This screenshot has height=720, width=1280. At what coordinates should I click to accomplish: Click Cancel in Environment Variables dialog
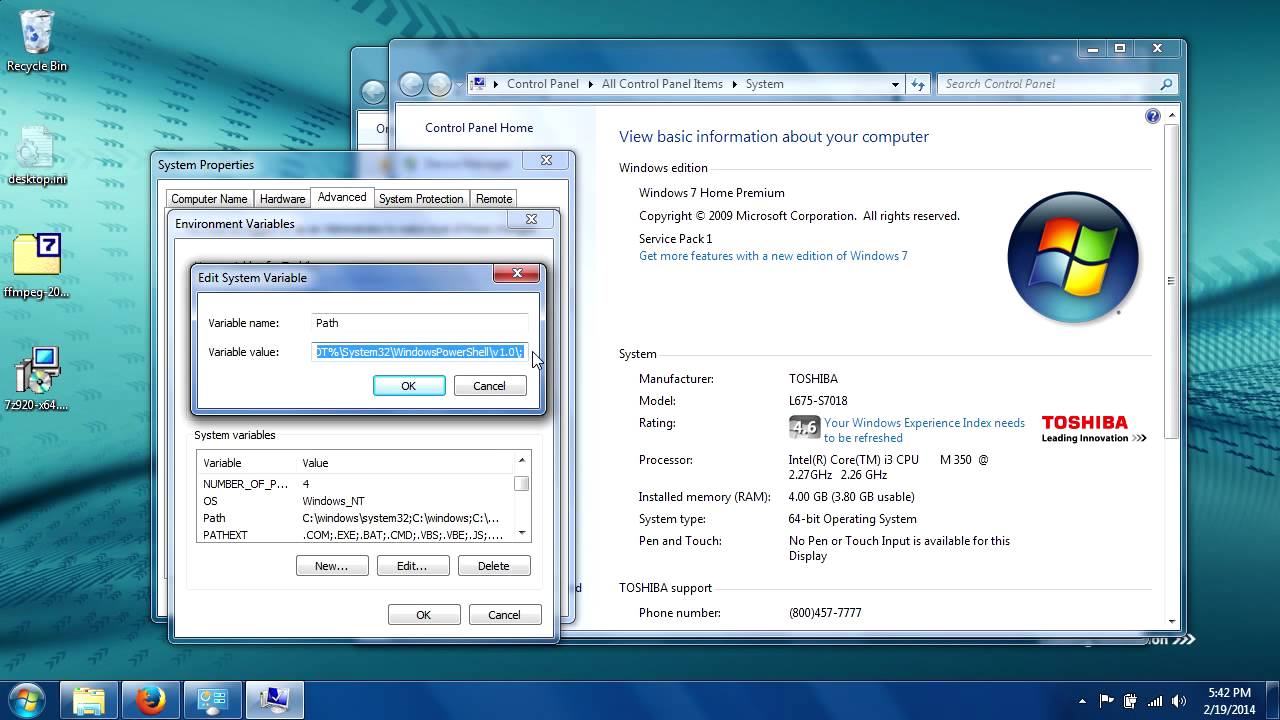(505, 615)
